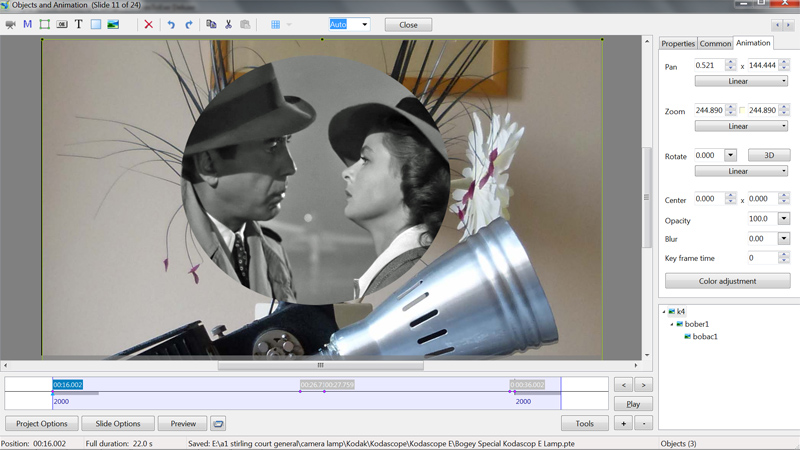Select the k4 object in the tree
Image resolution: width=800 pixels, height=450 pixels.
[x=681, y=311]
